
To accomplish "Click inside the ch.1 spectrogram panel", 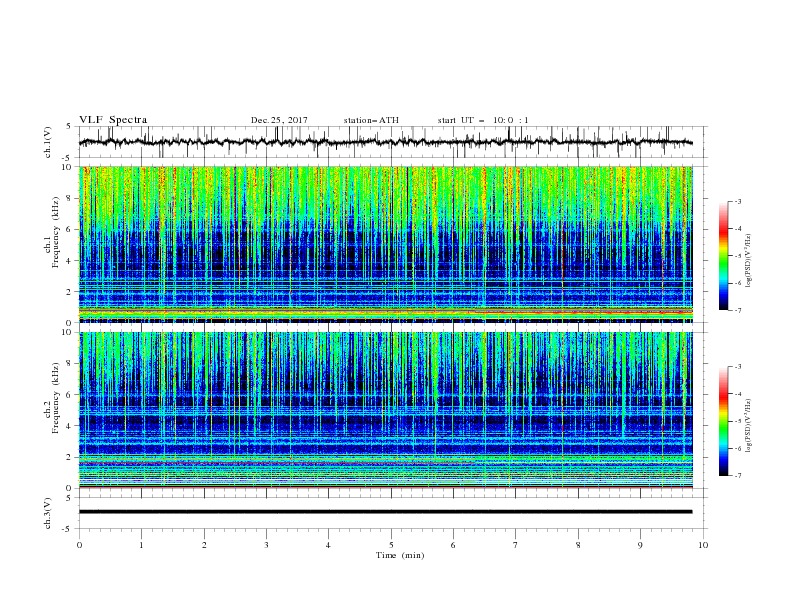I will click(x=385, y=244).
